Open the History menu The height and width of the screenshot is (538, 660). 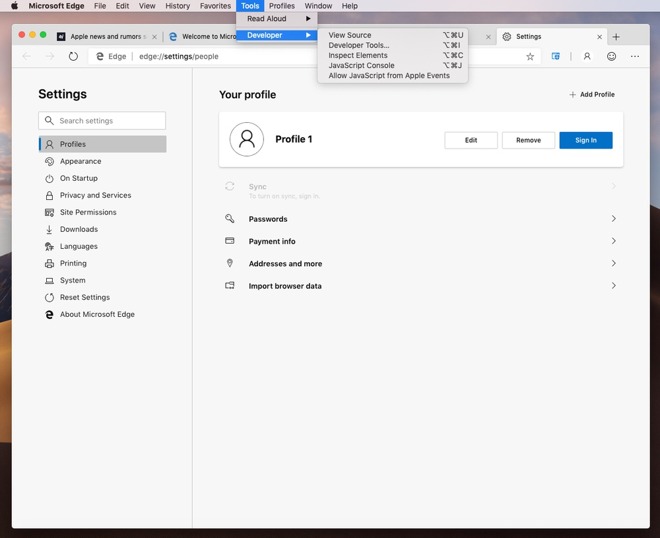[x=177, y=6]
